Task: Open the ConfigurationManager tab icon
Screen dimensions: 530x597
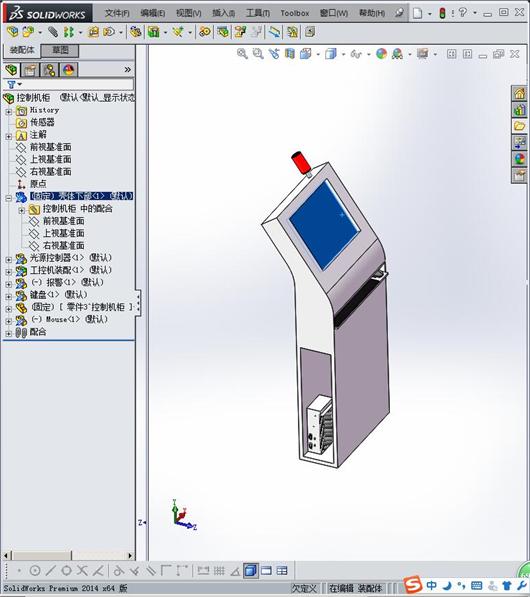Action: pos(49,70)
